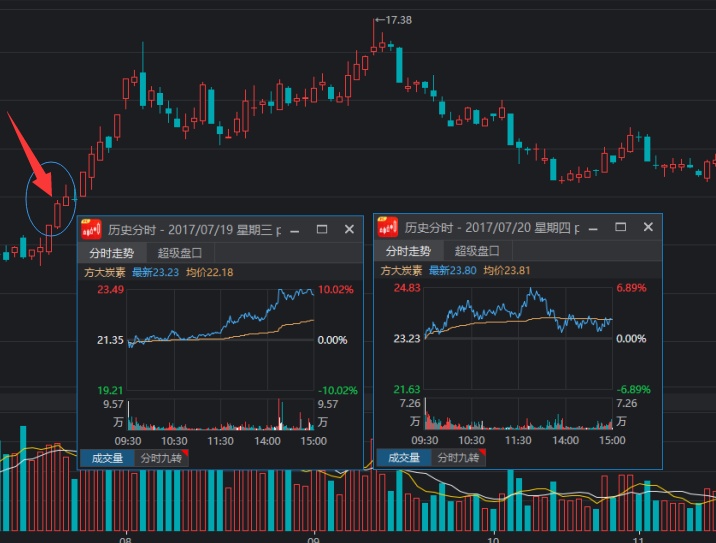Close the 2017/07/20 history window
716x543 pixels.
(648, 229)
